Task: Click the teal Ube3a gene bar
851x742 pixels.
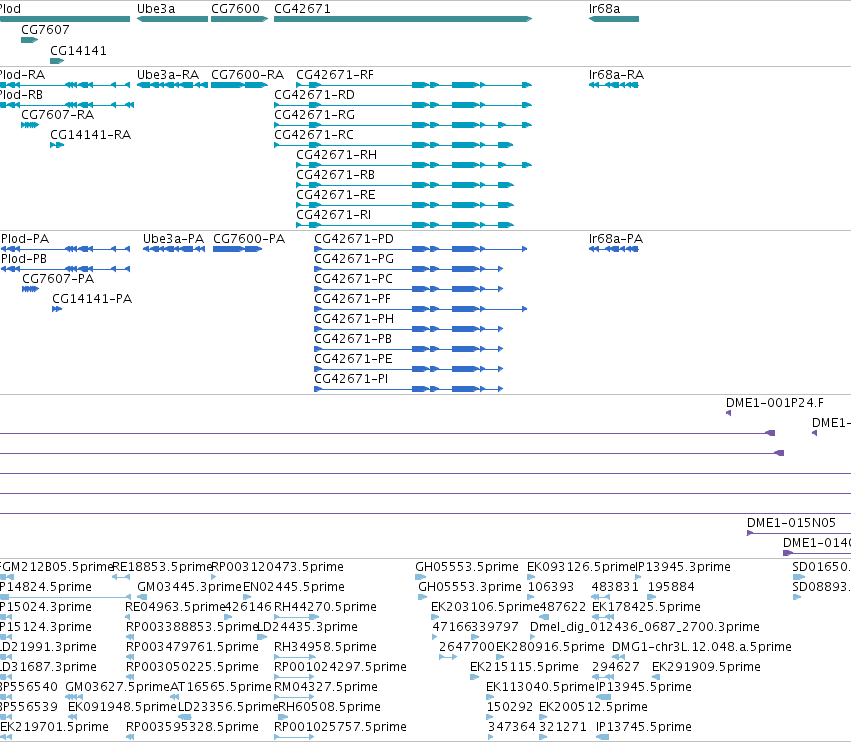Action: pos(172,19)
